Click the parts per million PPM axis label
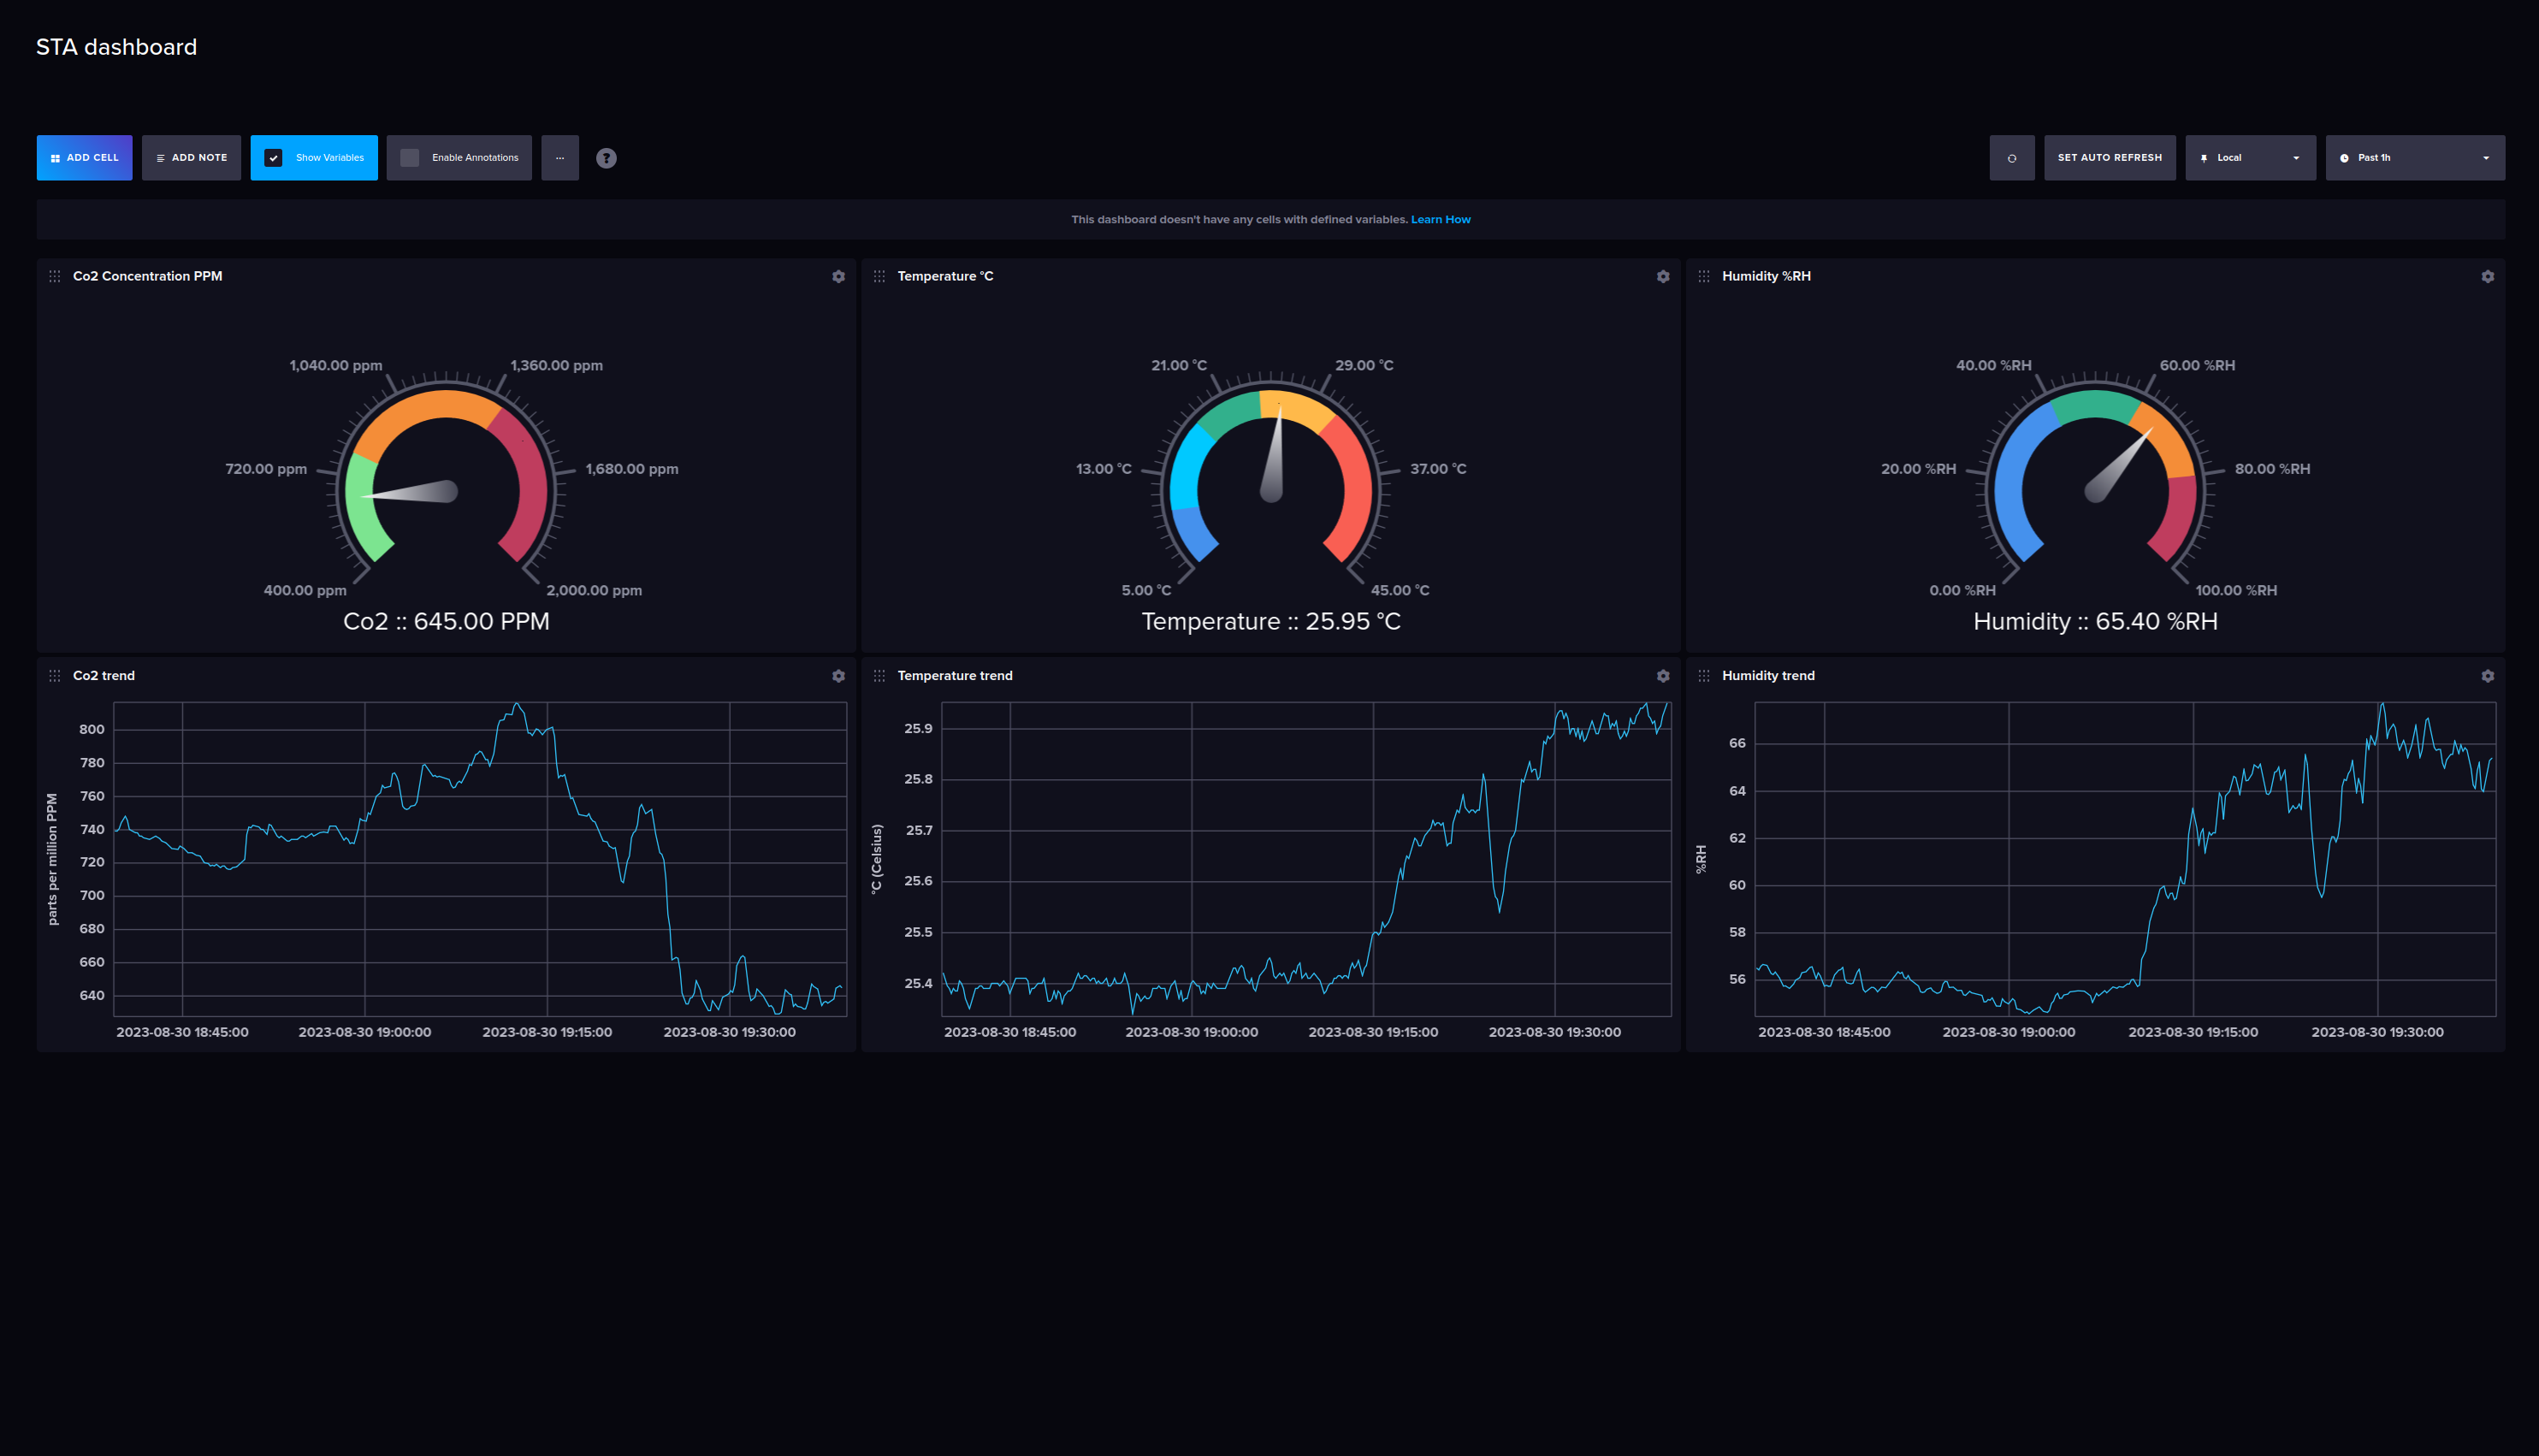This screenshot has width=2539, height=1456. (x=52, y=860)
